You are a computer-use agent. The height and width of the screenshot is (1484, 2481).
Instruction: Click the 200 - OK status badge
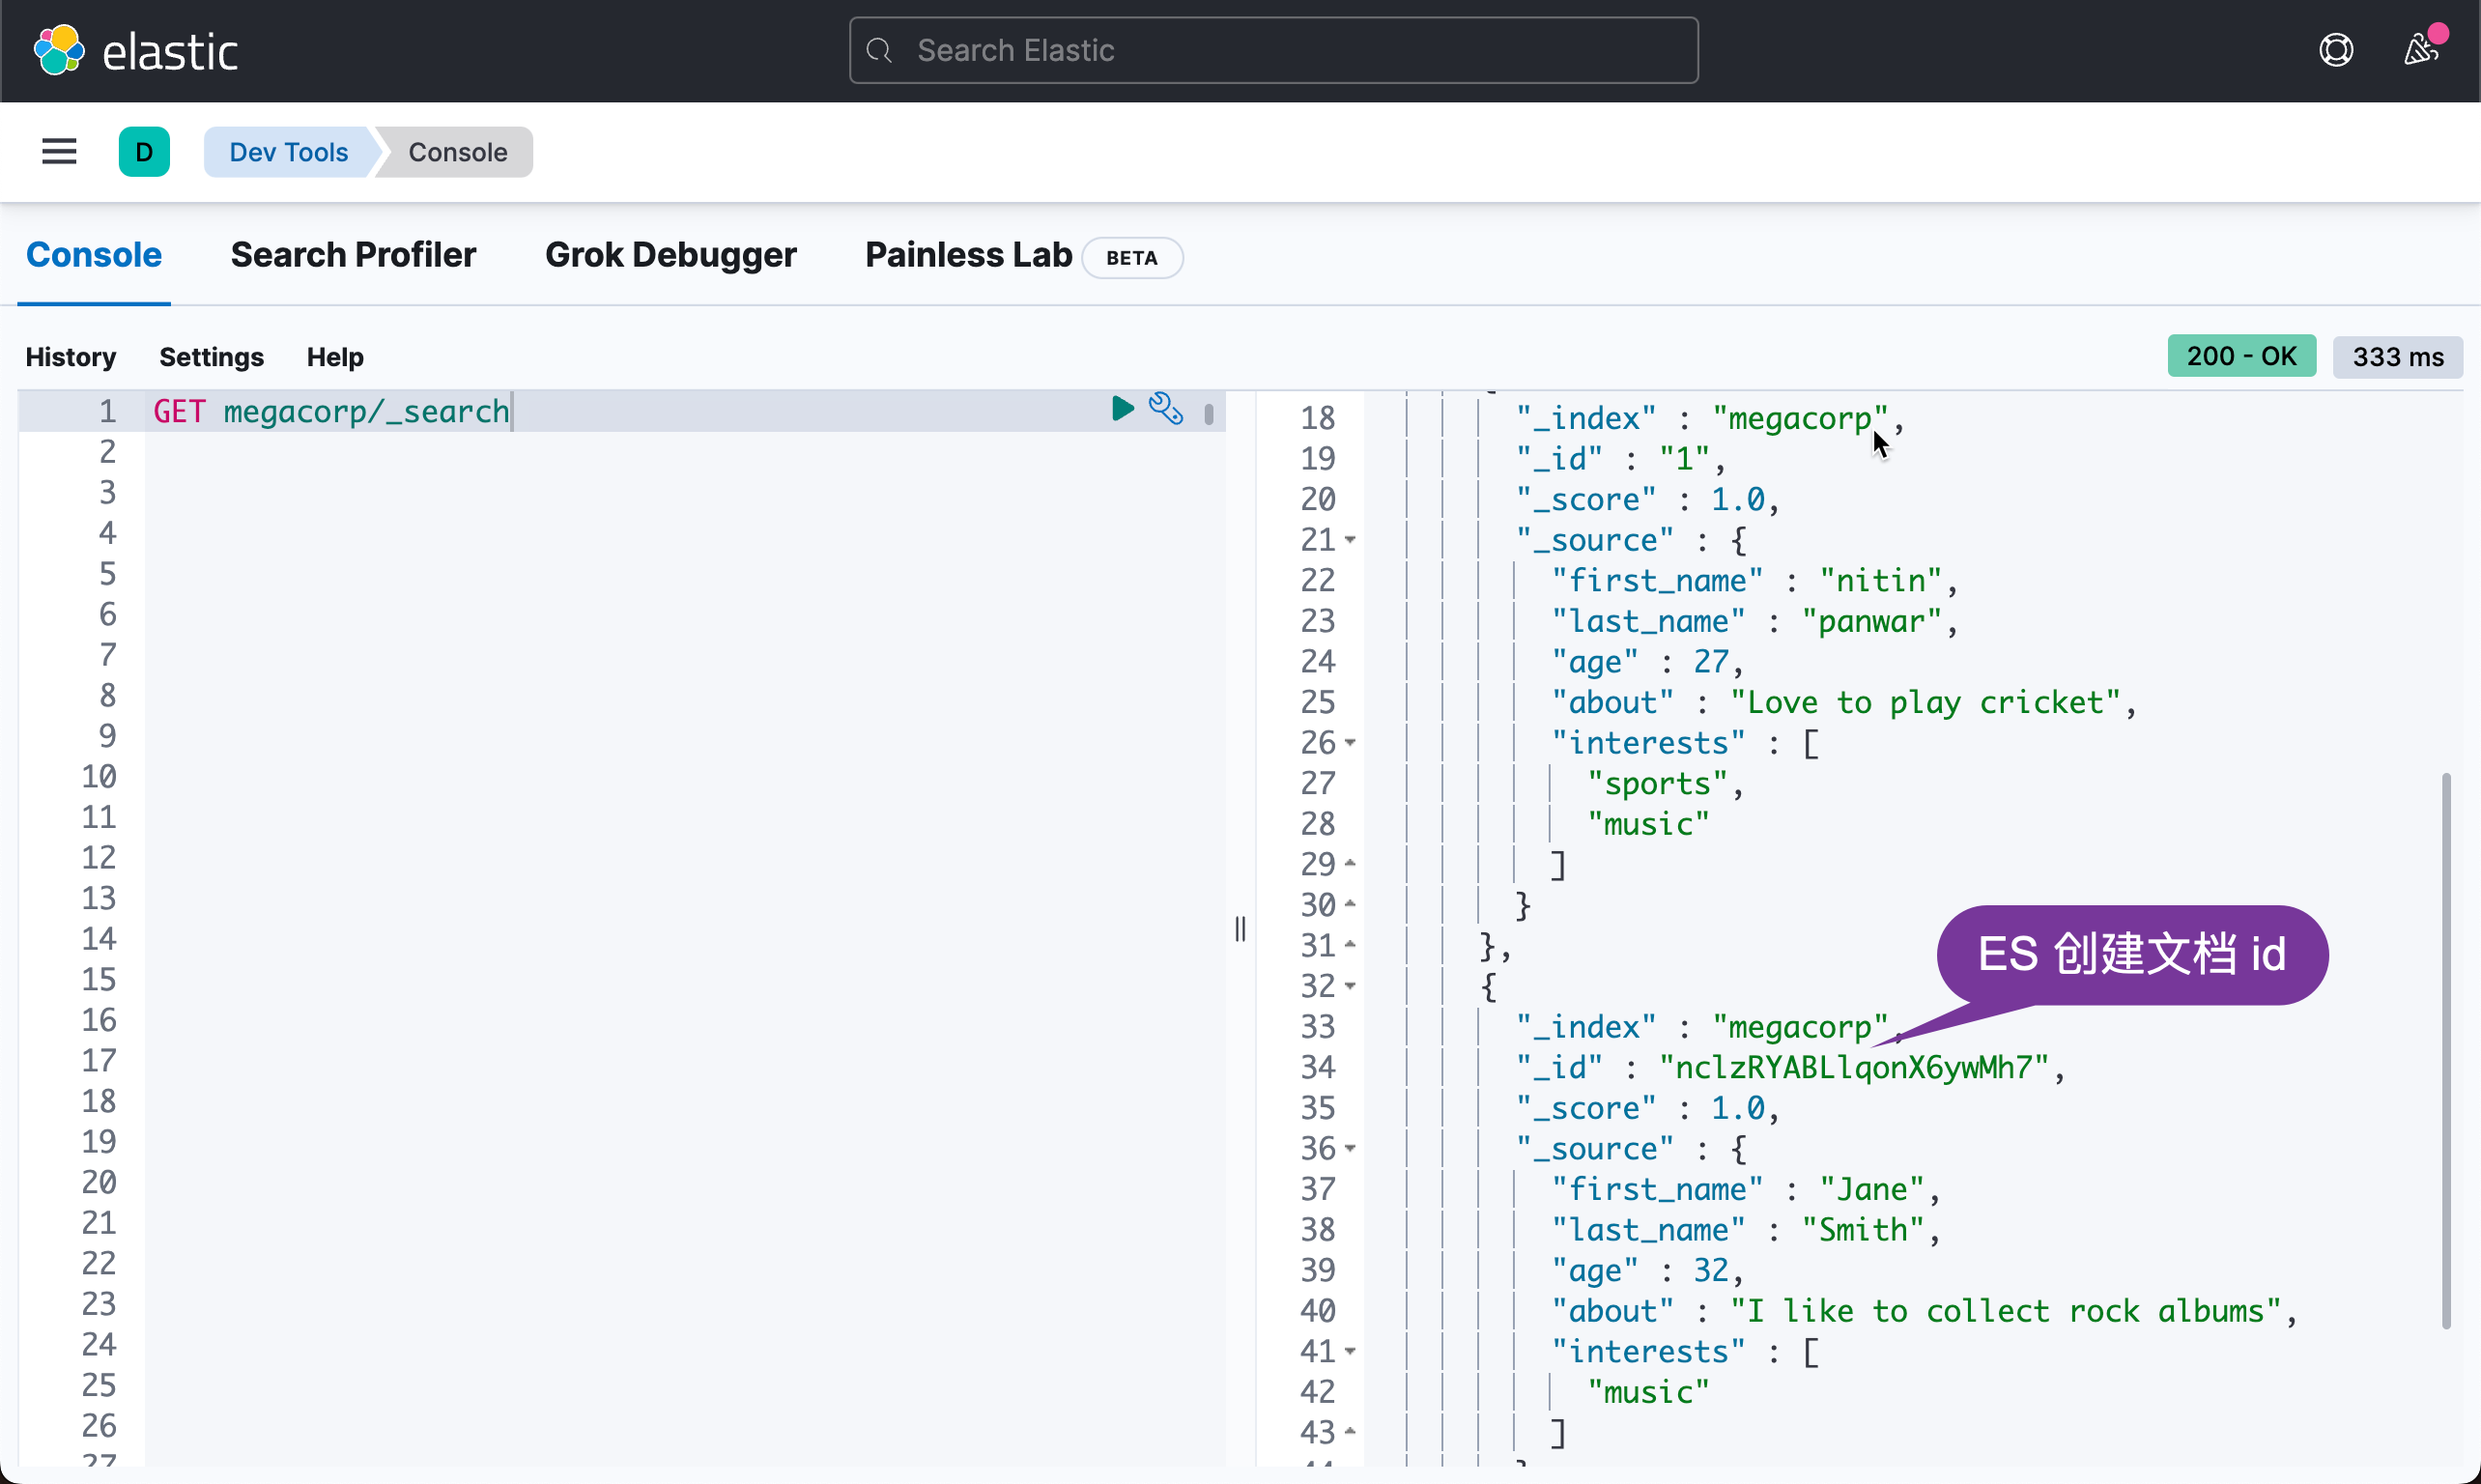(2242, 355)
